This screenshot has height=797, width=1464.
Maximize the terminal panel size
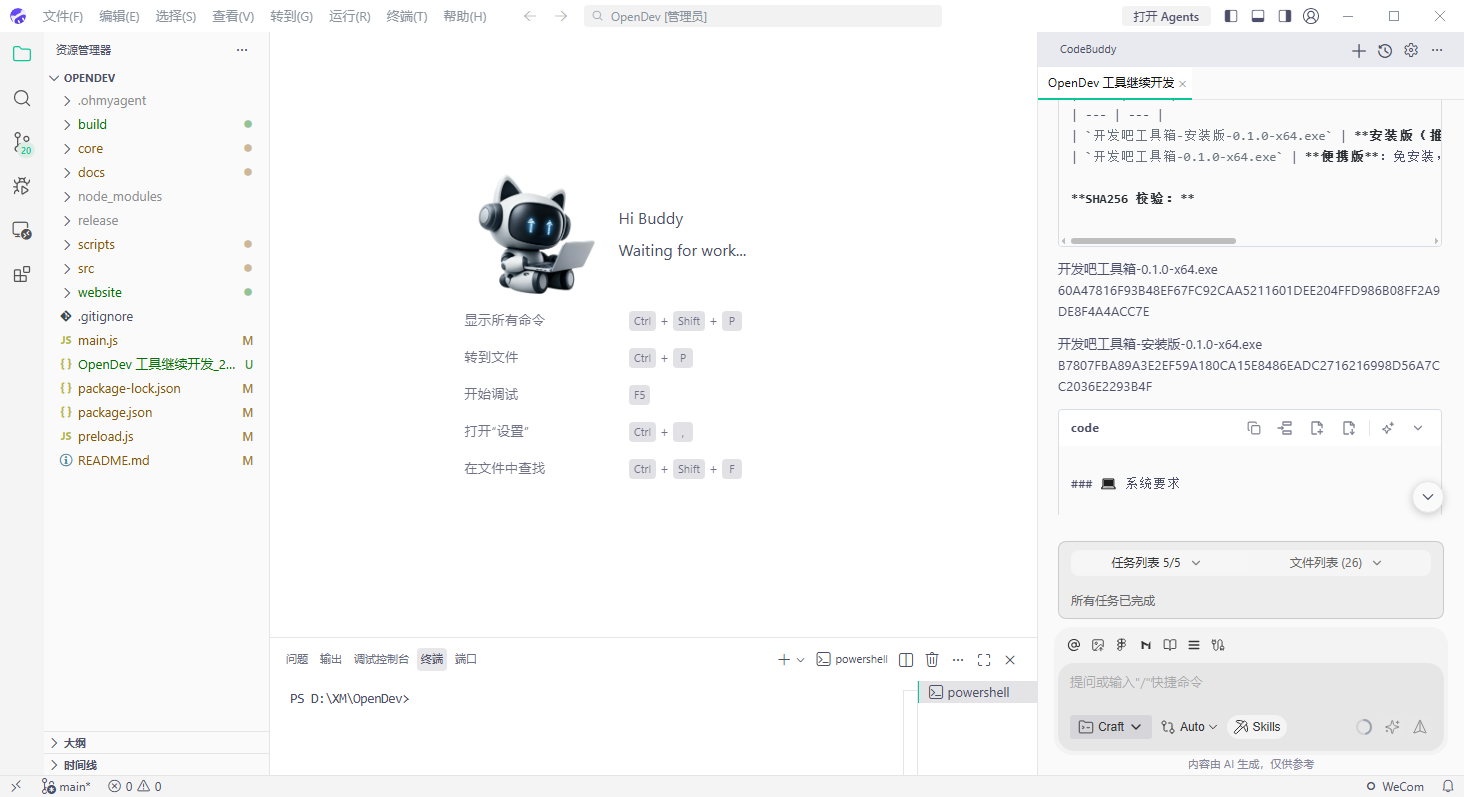point(984,660)
